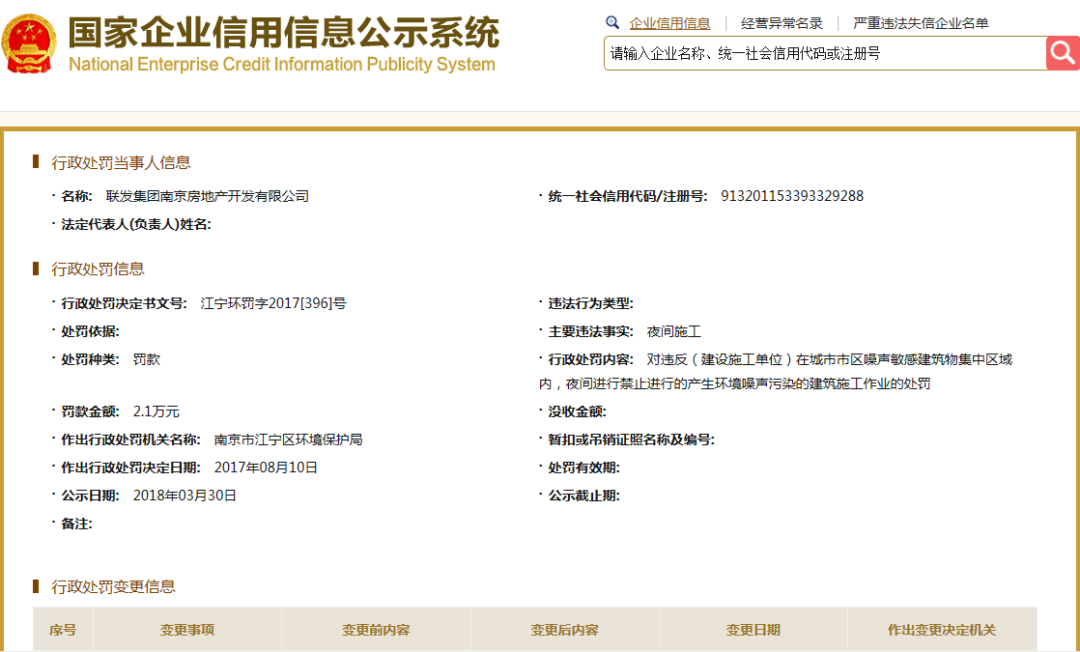
Task: Click decision date 2017年08月10日
Action: [x=266, y=467]
